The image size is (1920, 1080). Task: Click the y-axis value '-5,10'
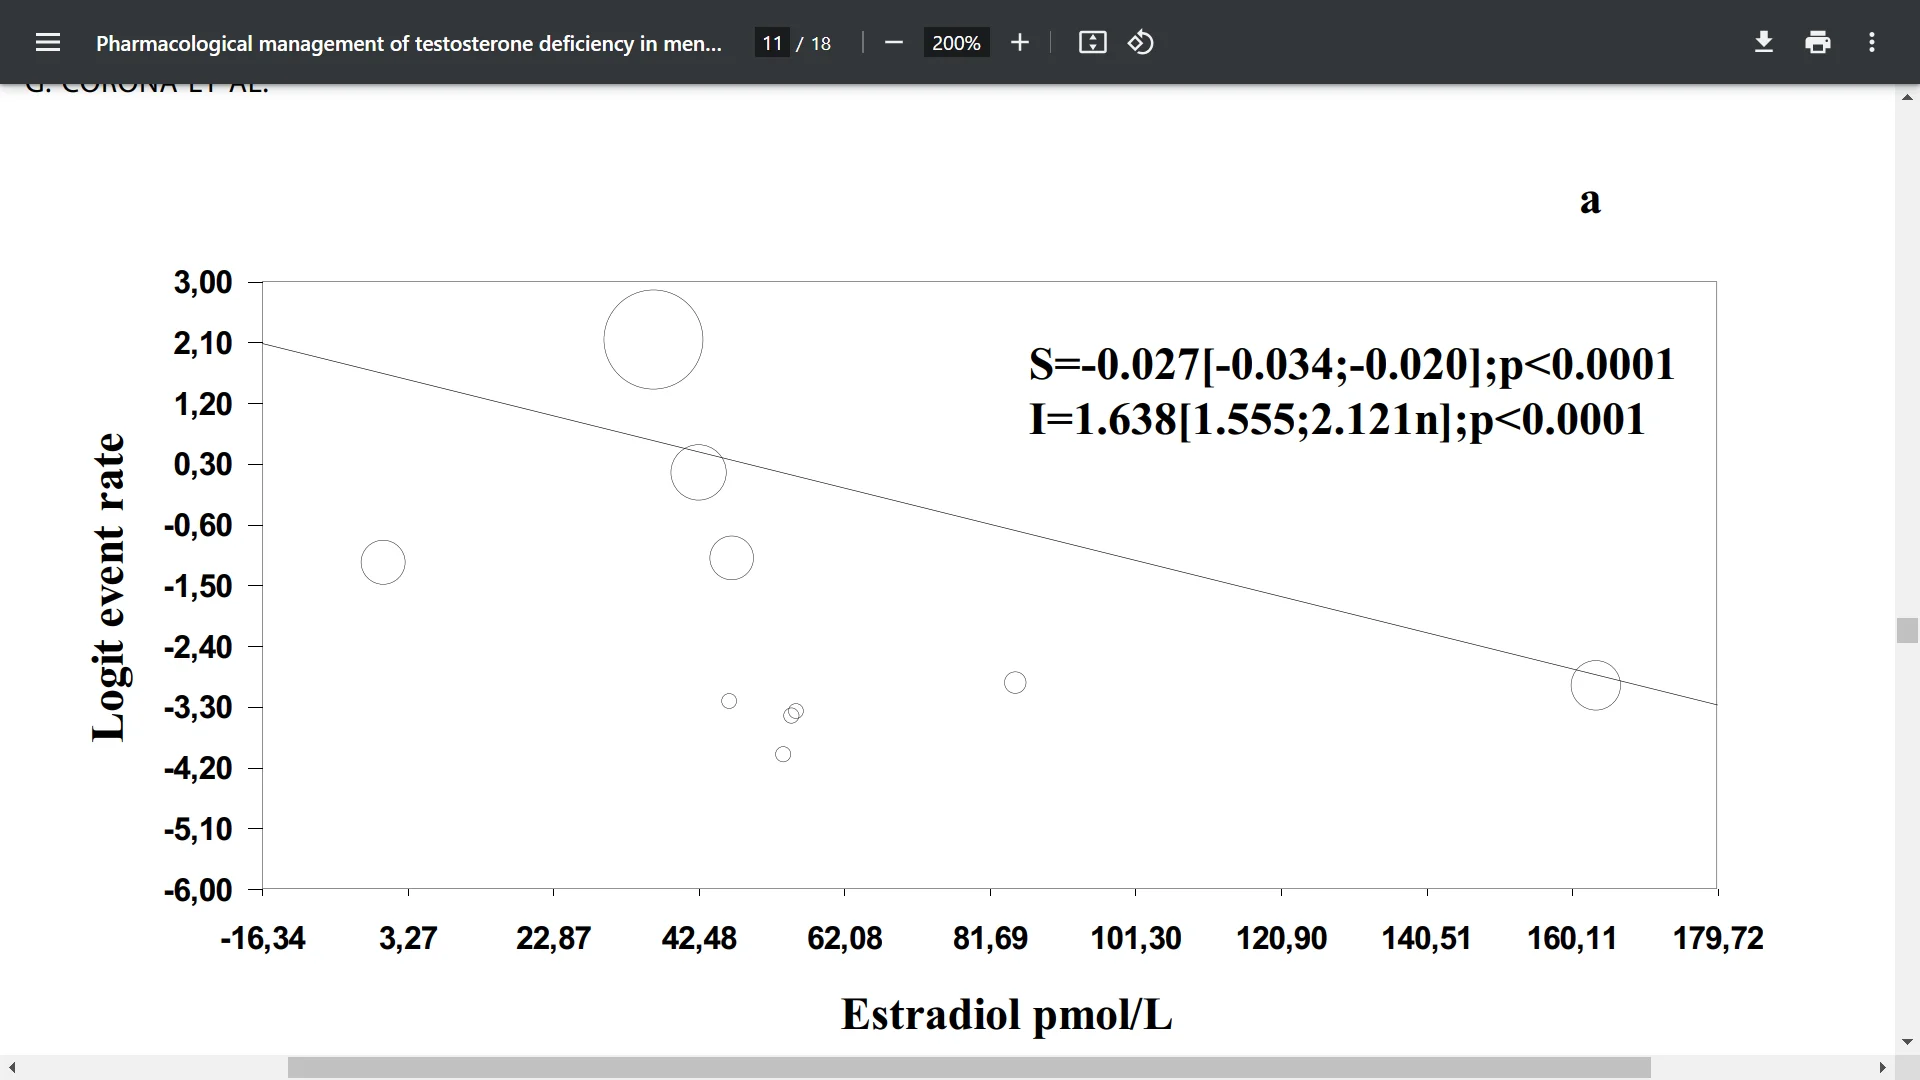[x=198, y=829]
